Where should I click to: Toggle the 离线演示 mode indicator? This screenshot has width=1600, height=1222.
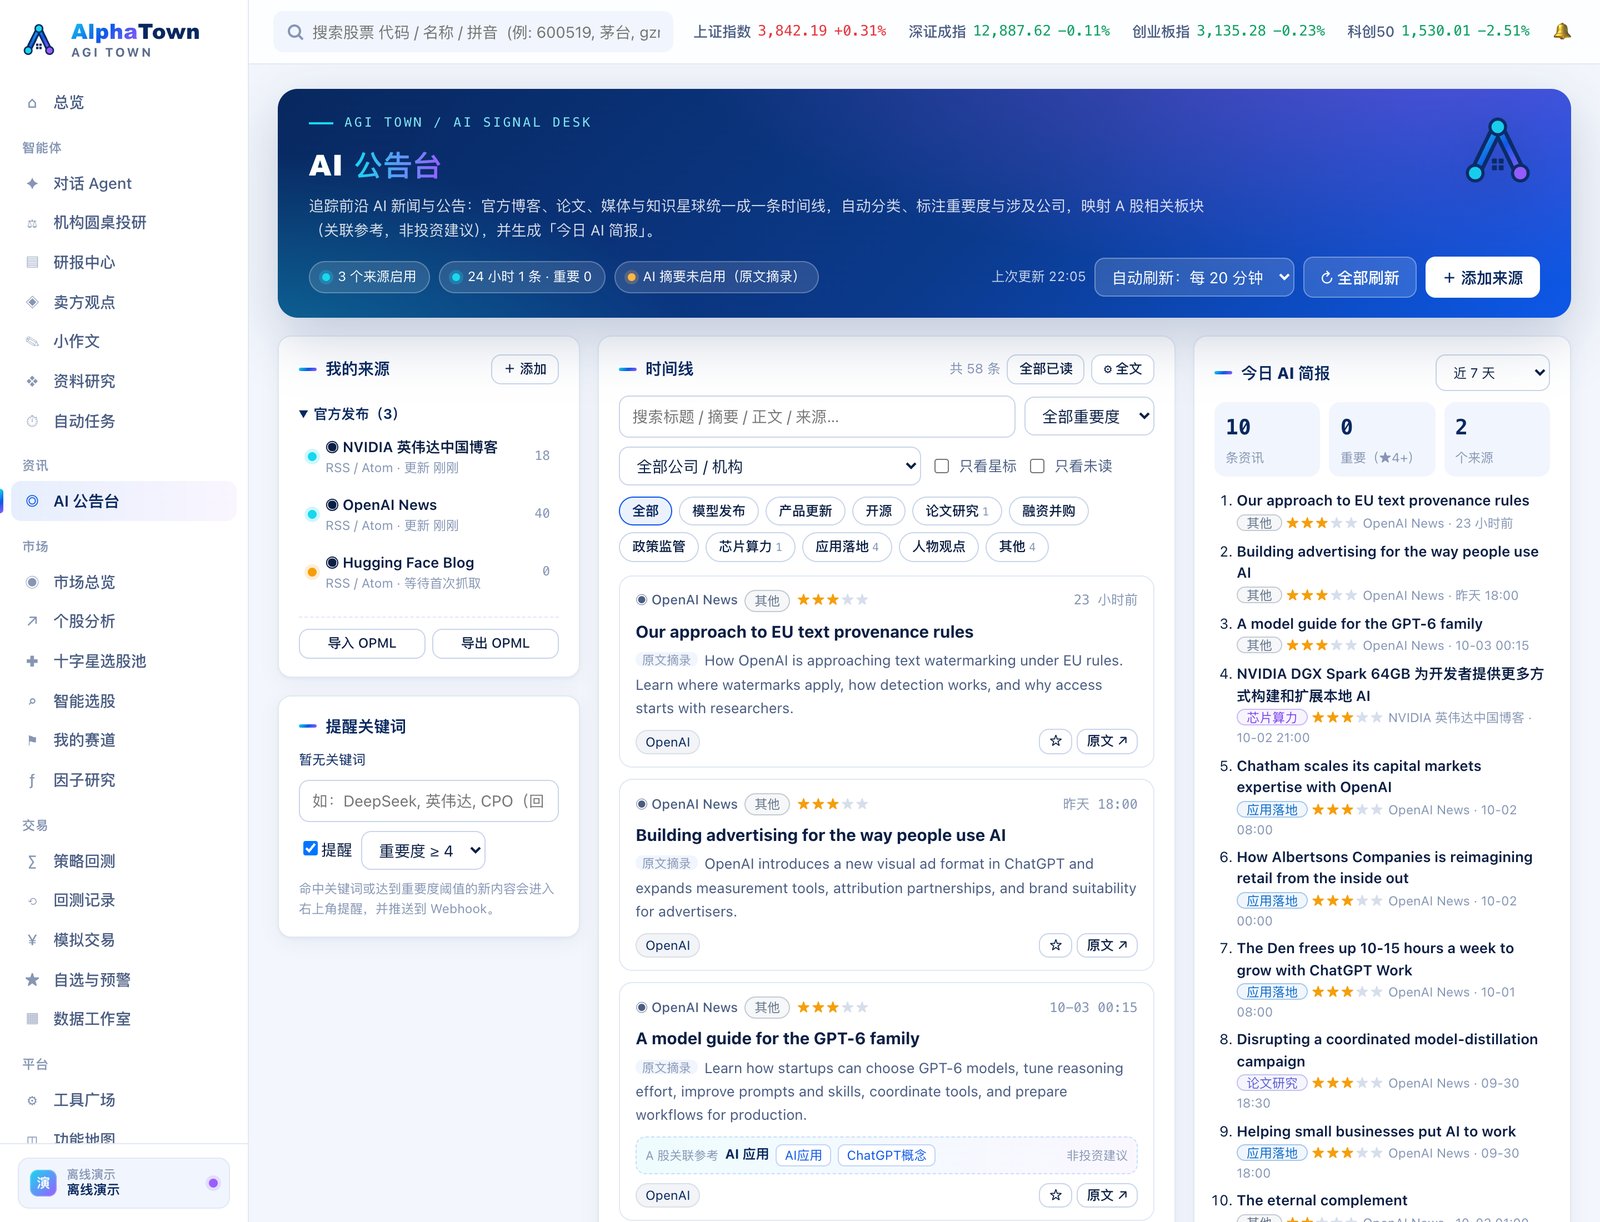click(213, 1183)
